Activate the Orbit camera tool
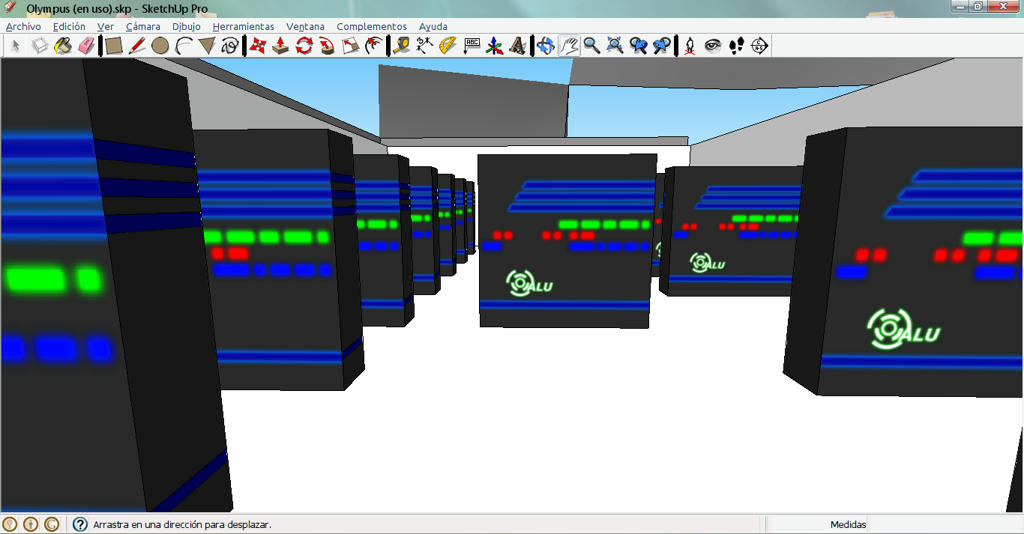1024x534 pixels. [x=546, y=46]
